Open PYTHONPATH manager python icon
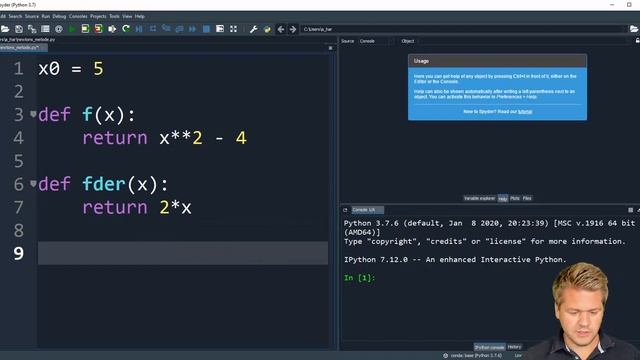This screenshot has width=640, height=360. 267,29
